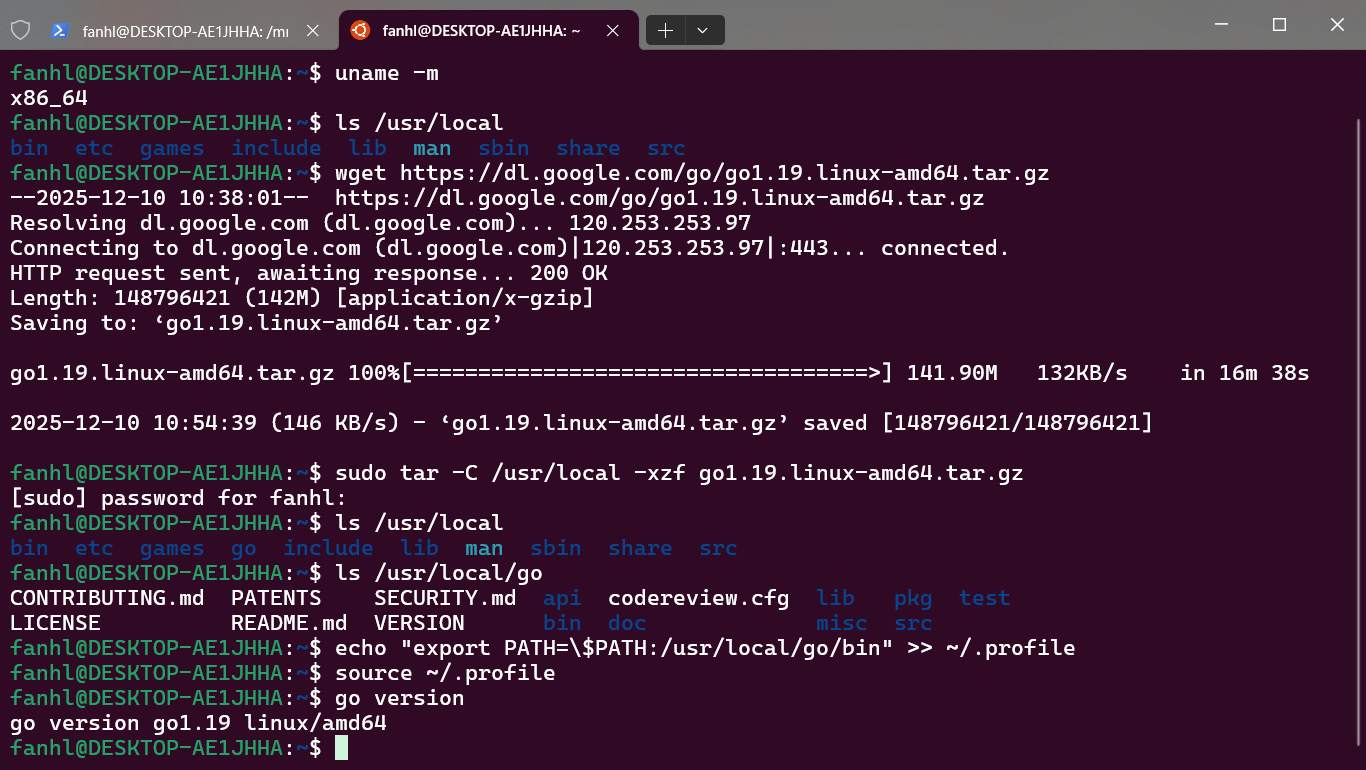
Task: Select the active Ubuntu tab title
Action: (481, 30)
